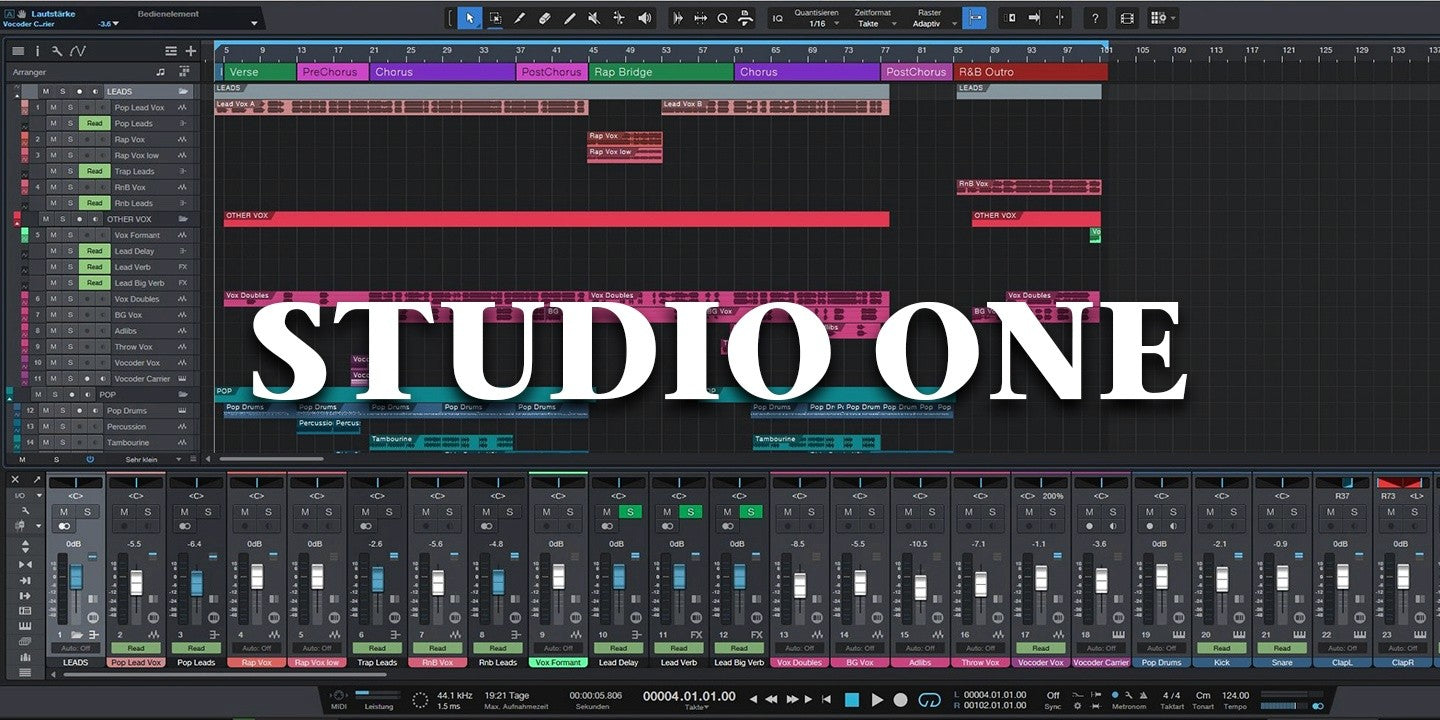
Task: Choose the Mute tool in the toolbar
Action: (x=594, y=18)
